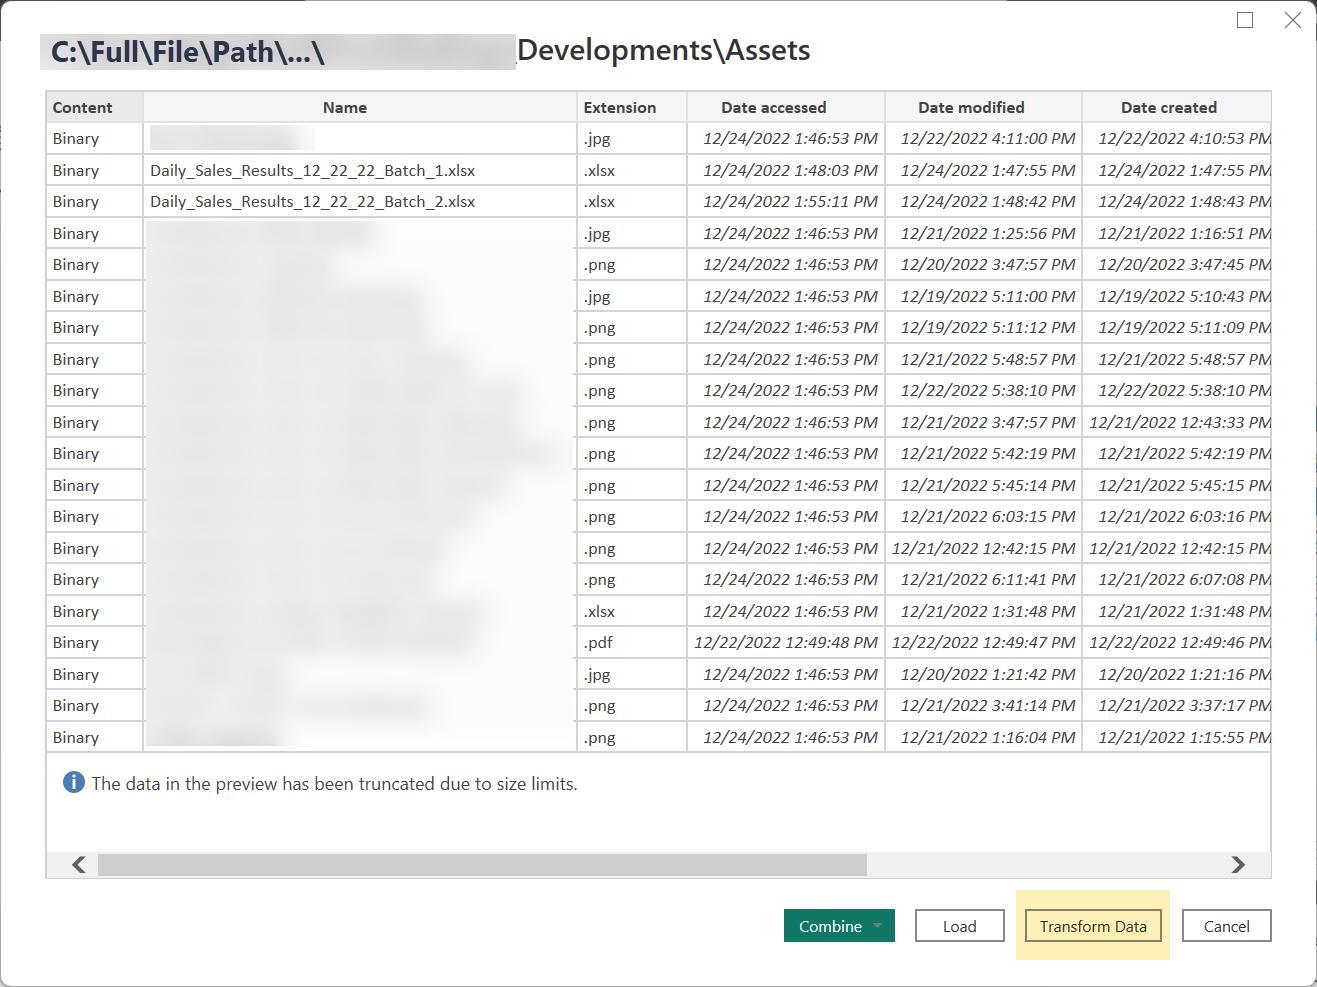Viewport: 1317px width, 987px height.
Task: Click date modified 12/19/2022 5:11:12 PM
Action: [988, 327]
